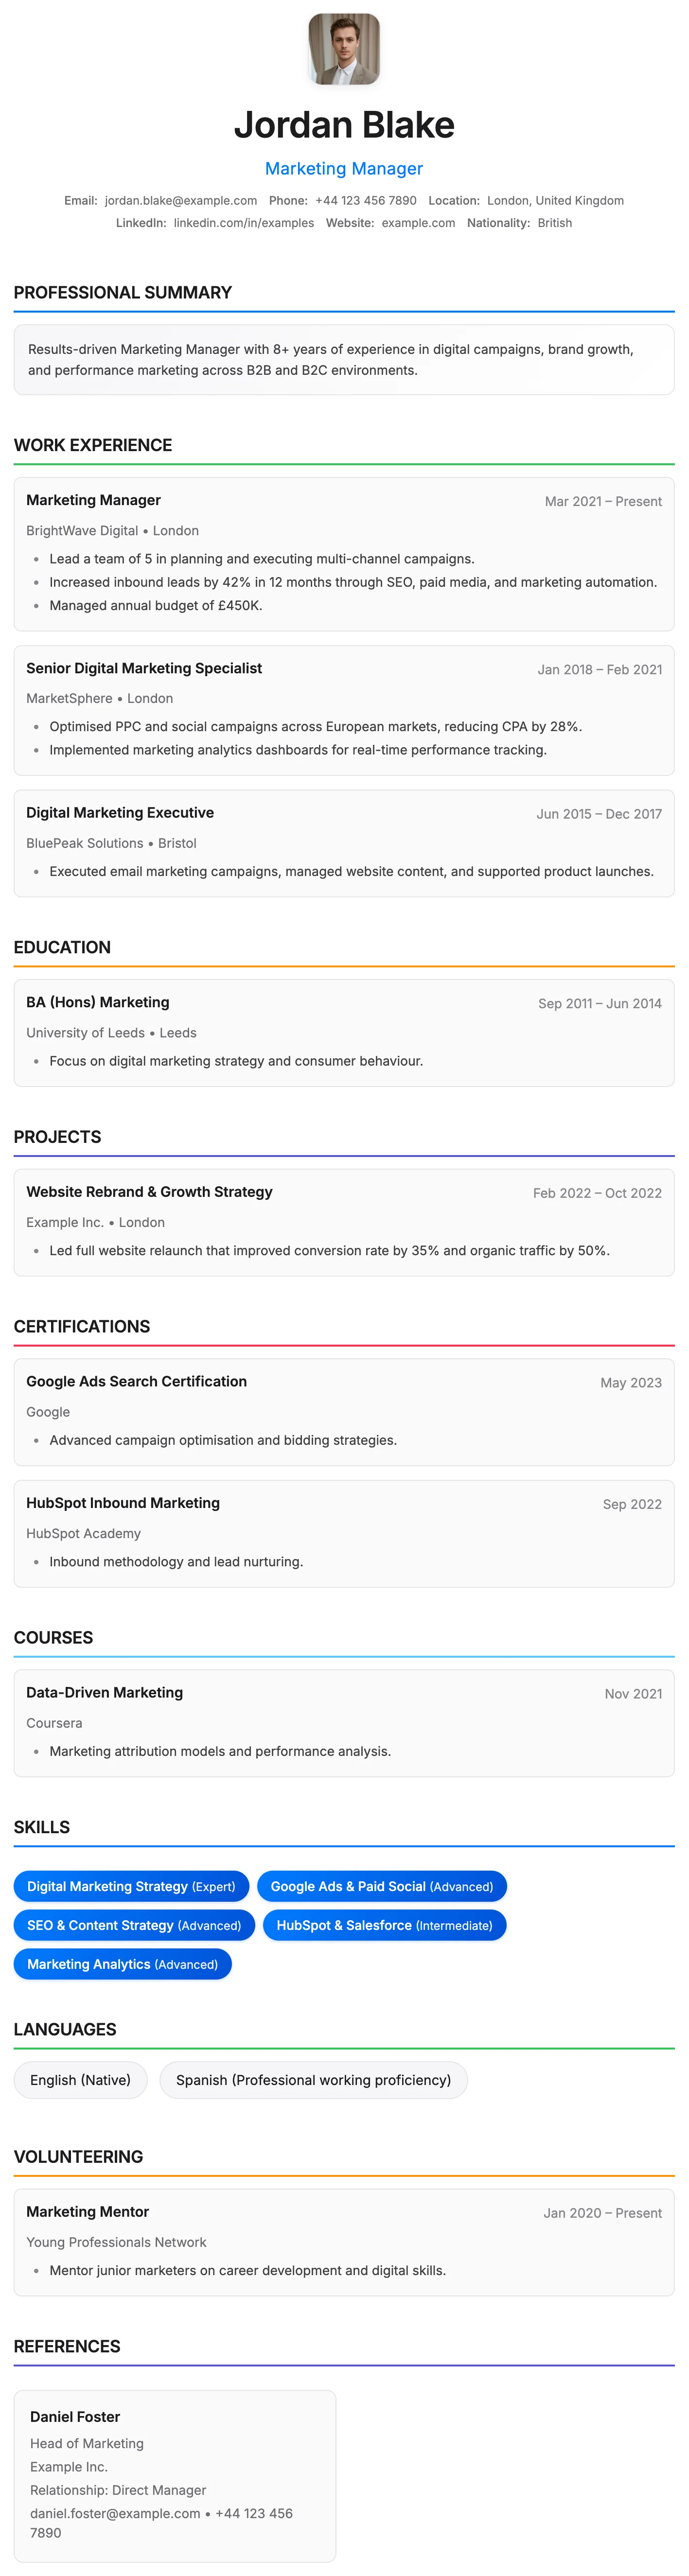
Task: Open the example.com website link
Action: coord(418,223)
